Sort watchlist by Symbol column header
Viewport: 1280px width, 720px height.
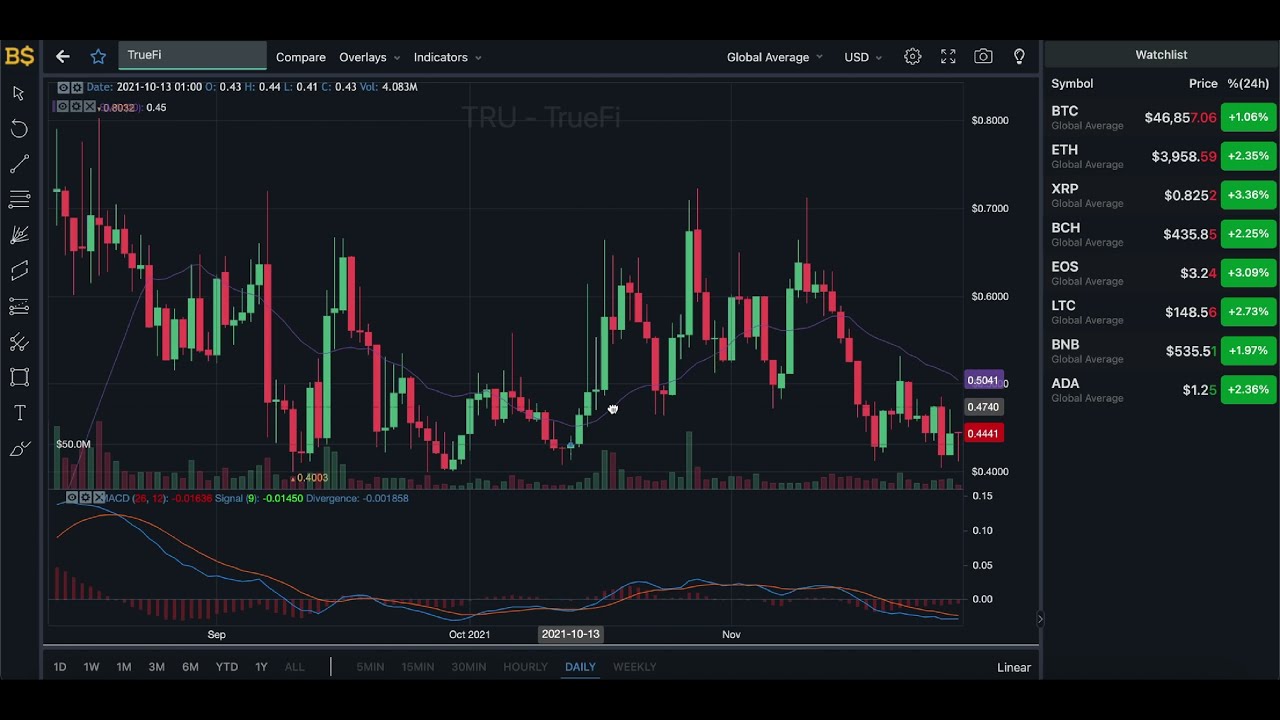coord(1072,84)
